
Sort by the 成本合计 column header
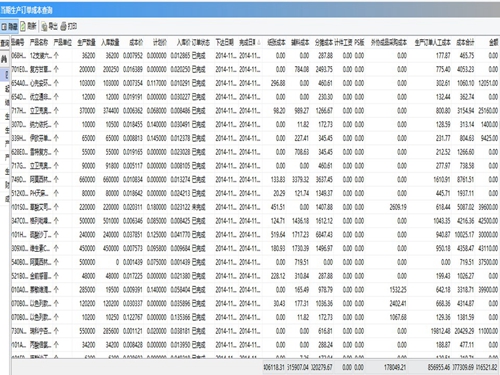pos(465,42)
